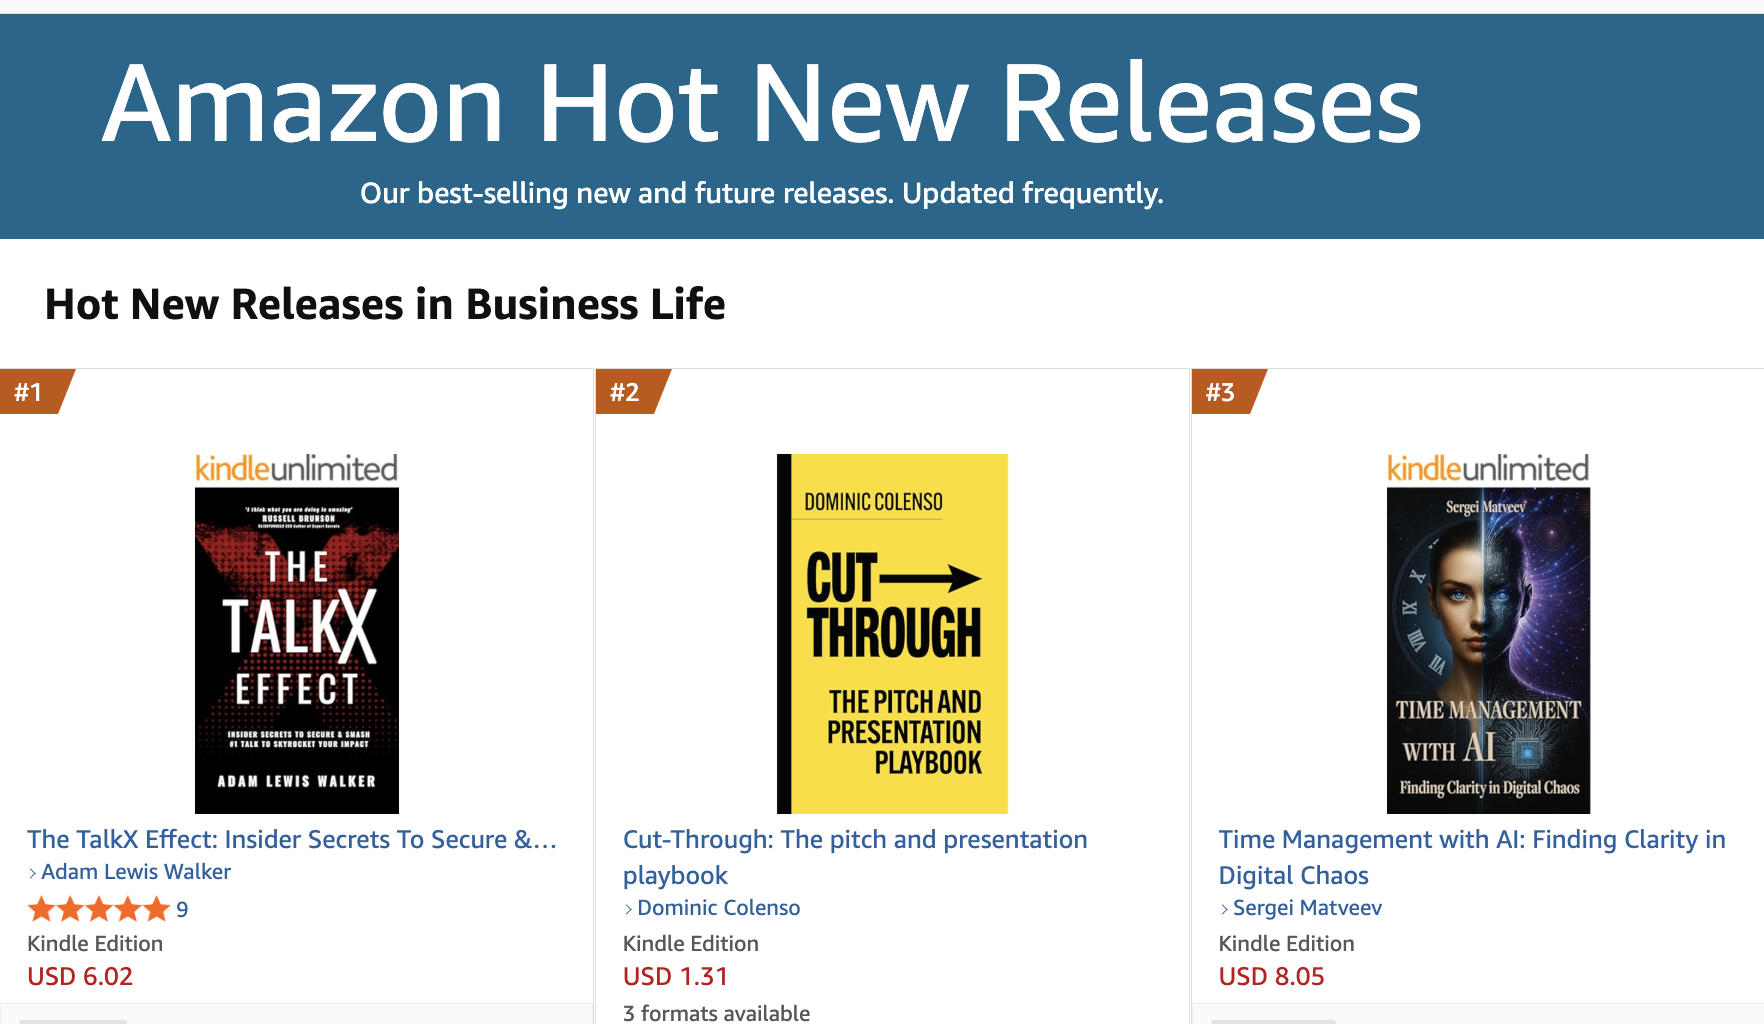Image resolution: width=1764 pixels, height=1024 pixels.
Task: Click the #3 rank badge
Action: tap(1222, 392)
